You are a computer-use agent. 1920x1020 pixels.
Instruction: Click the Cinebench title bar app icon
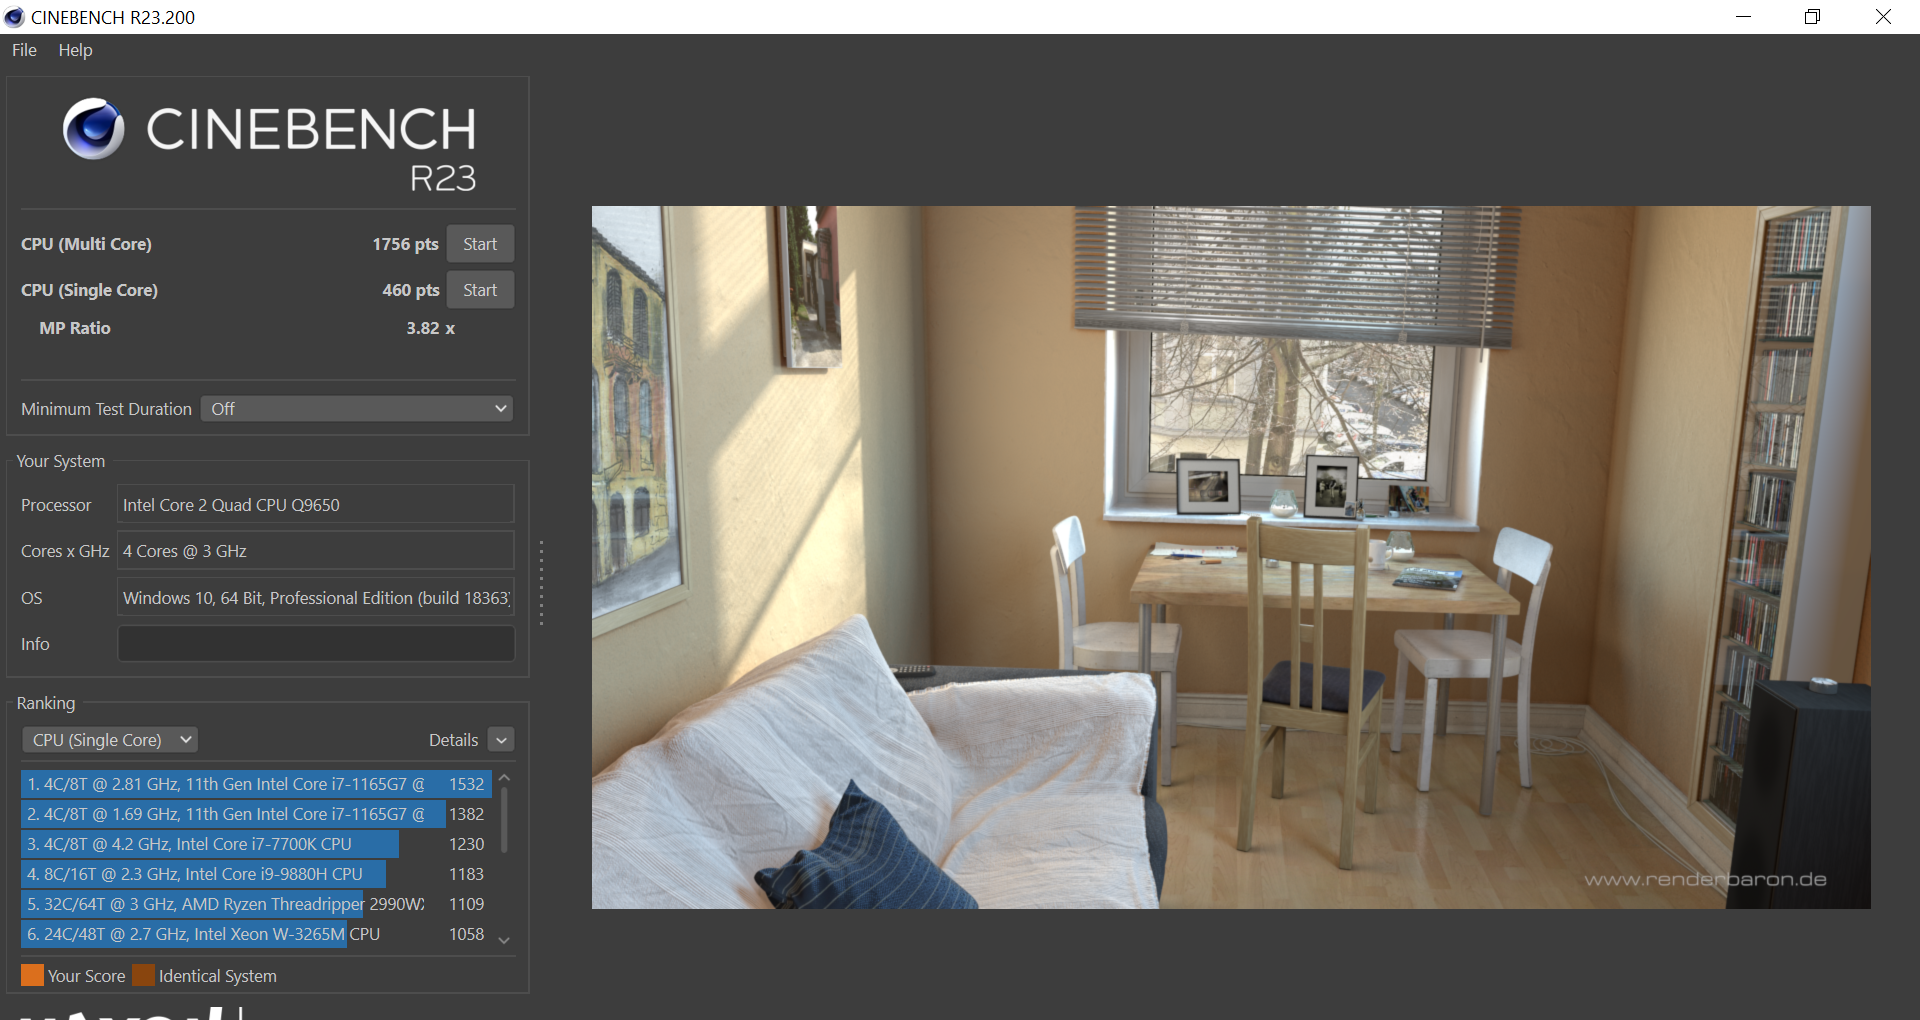(x=15, y=17)
